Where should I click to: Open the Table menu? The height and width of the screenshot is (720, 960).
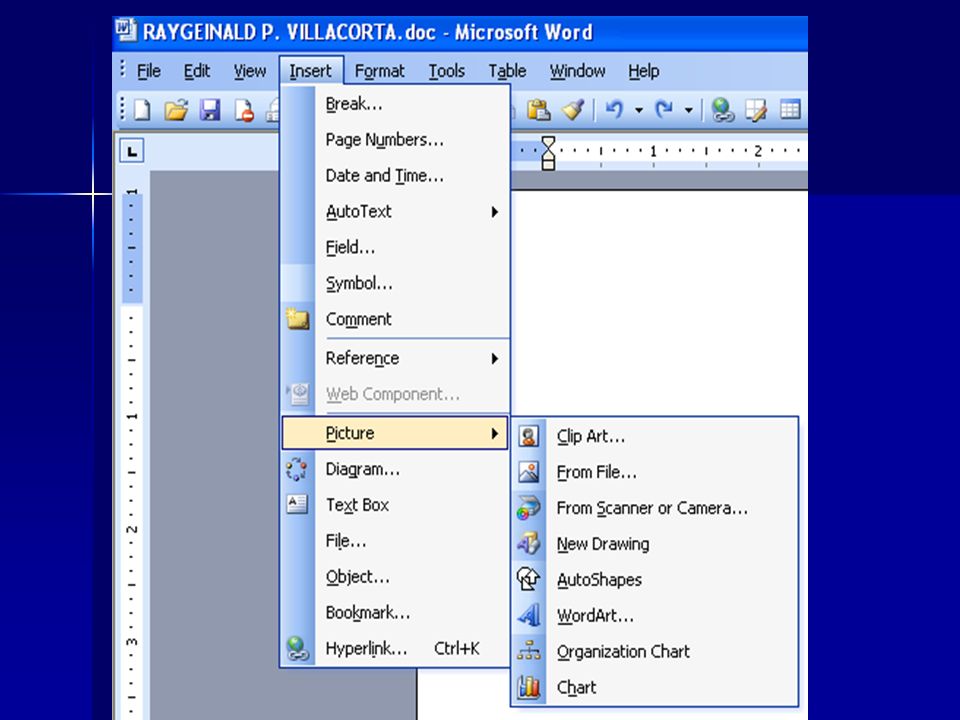pos(508,71)
